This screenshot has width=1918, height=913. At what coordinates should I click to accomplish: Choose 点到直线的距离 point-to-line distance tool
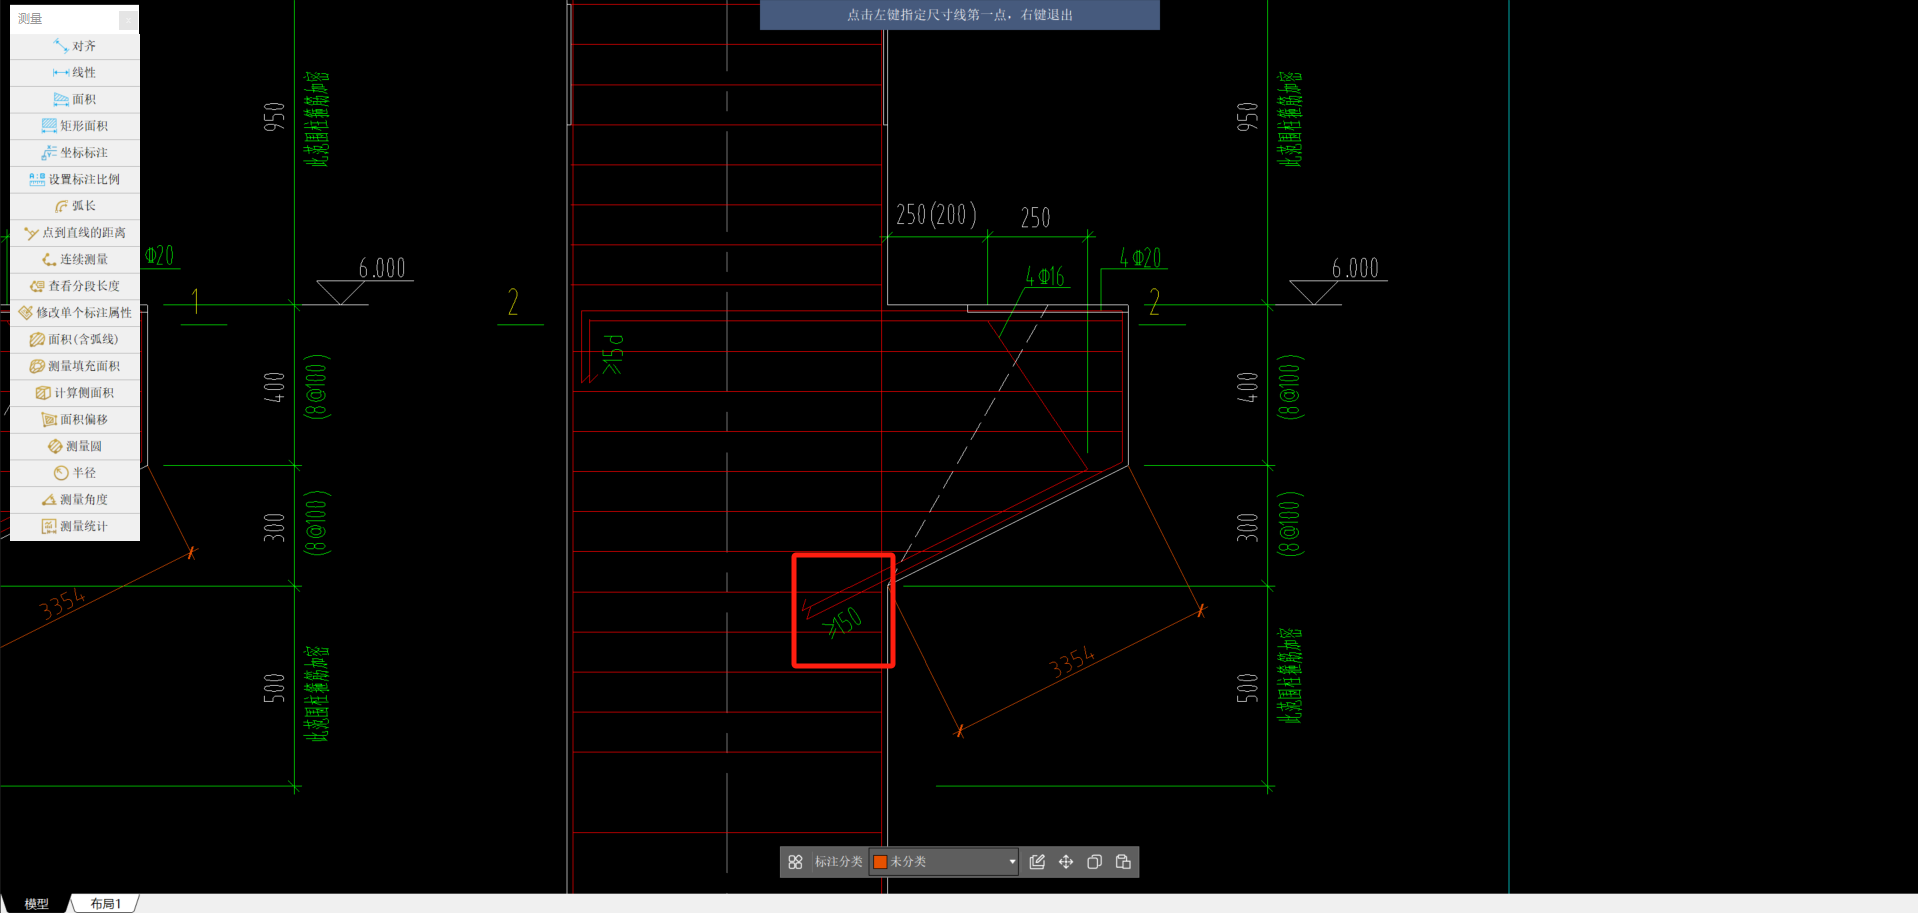click(75, 233)
